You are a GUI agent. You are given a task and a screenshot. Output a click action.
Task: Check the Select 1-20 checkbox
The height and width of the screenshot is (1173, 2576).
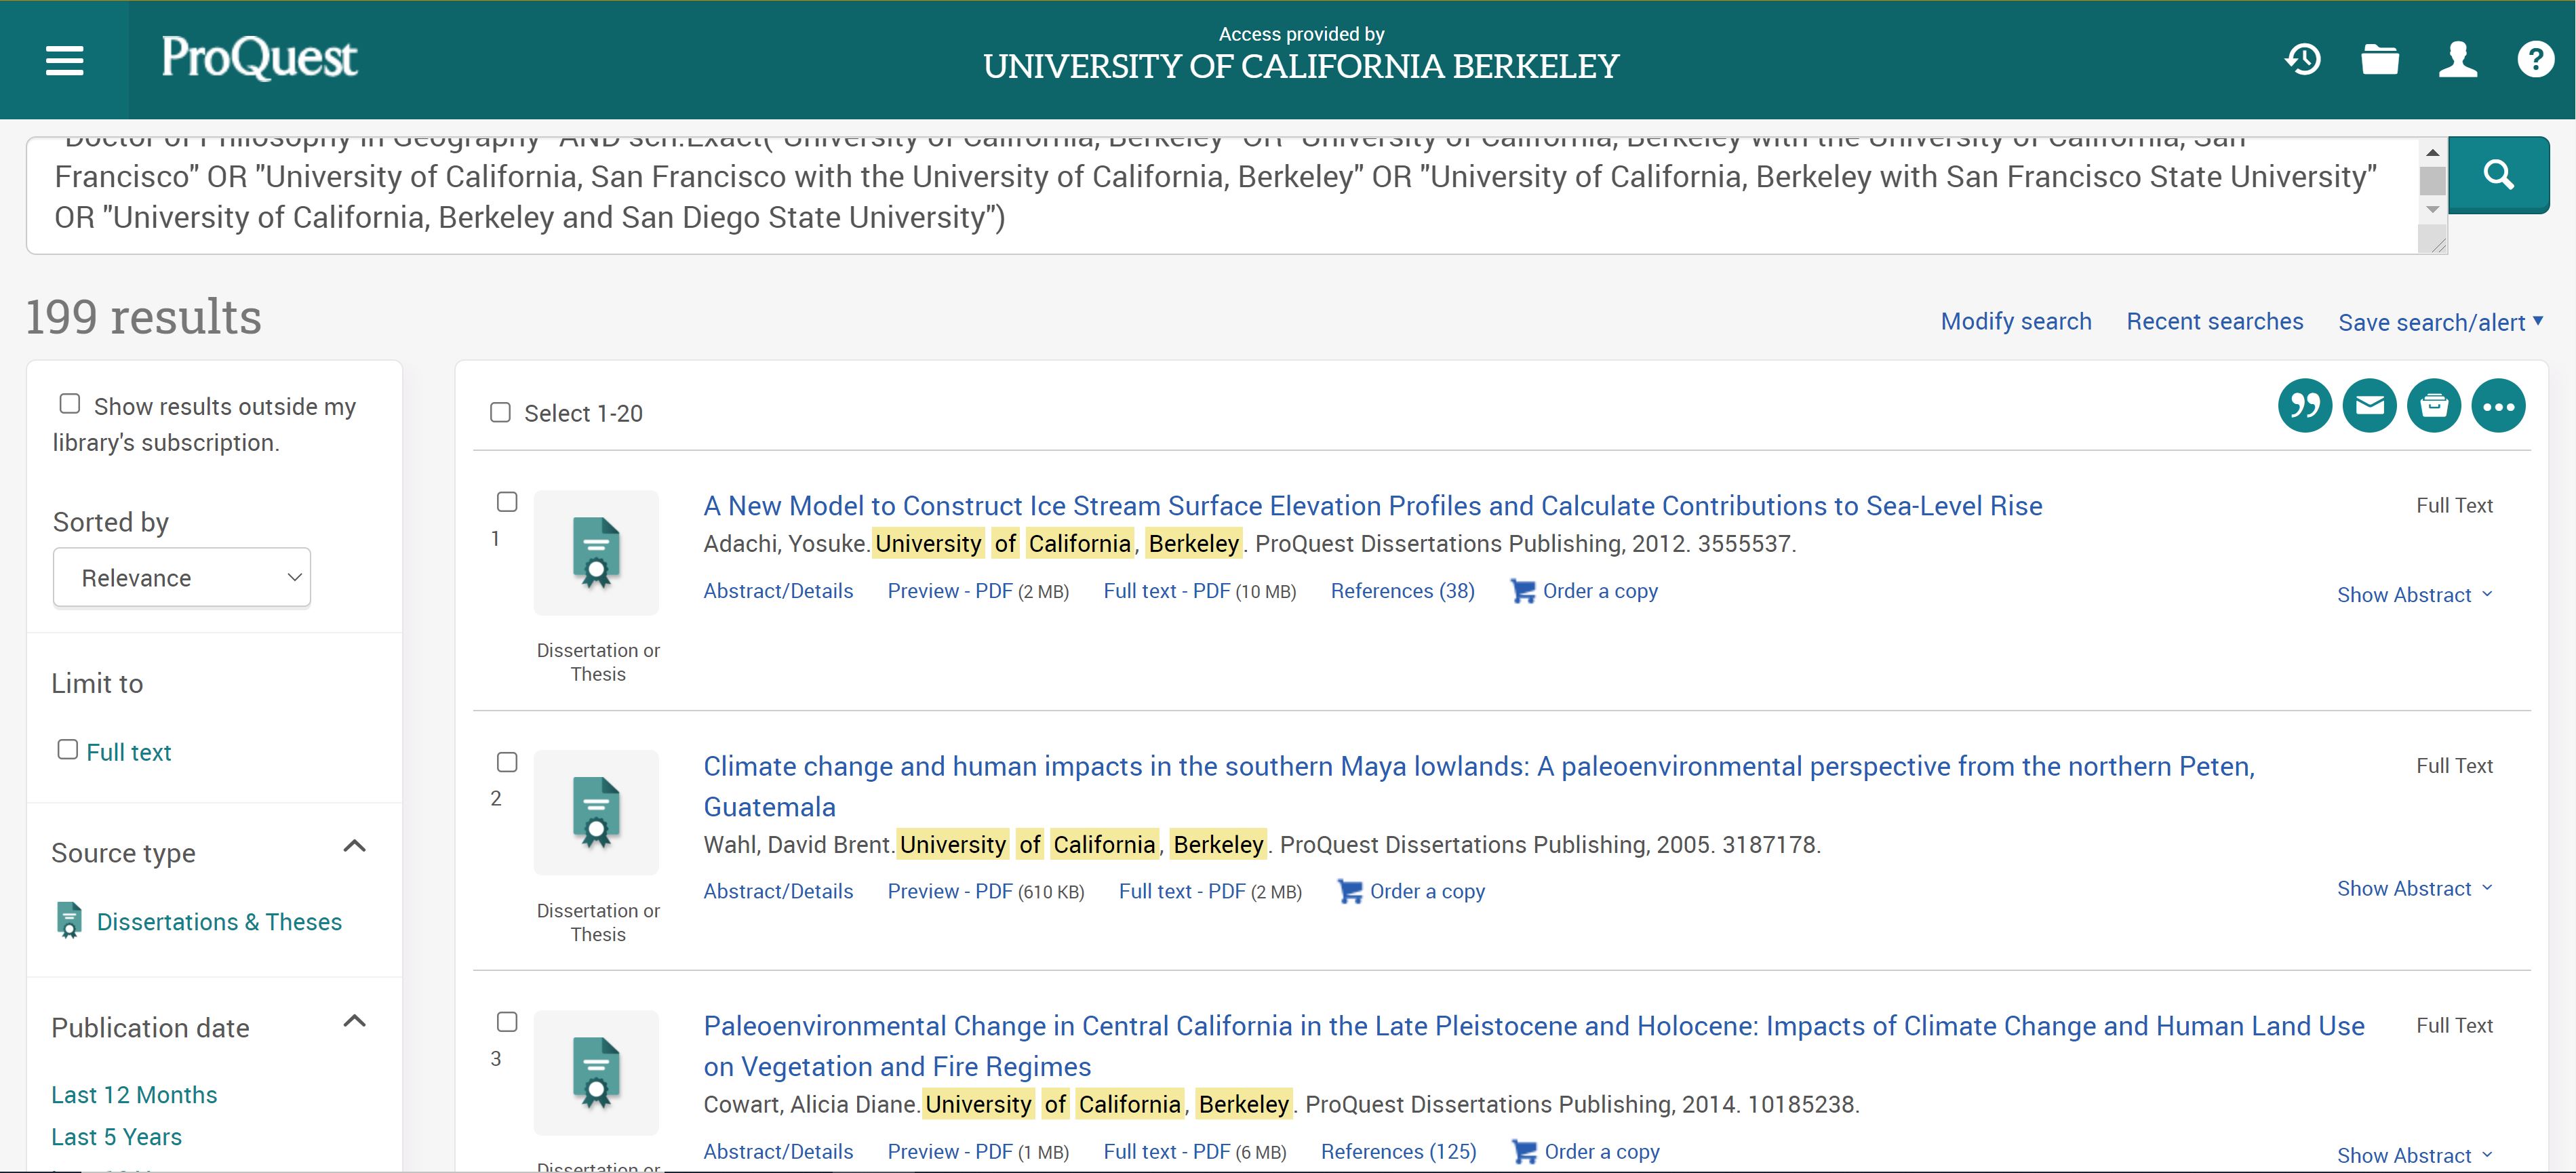tap(500, 412)
